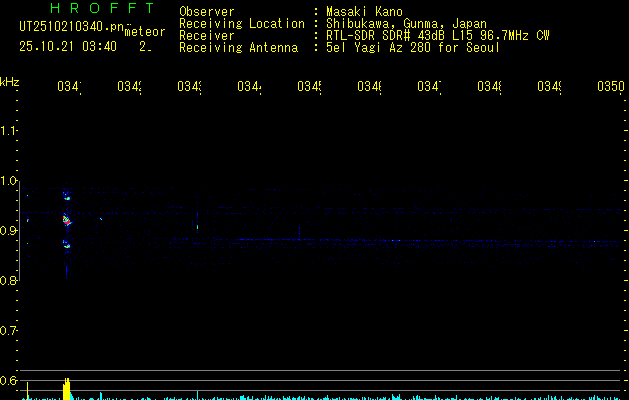Click the bright red meteor echo center
629x400 pixels.
point(67,220)
